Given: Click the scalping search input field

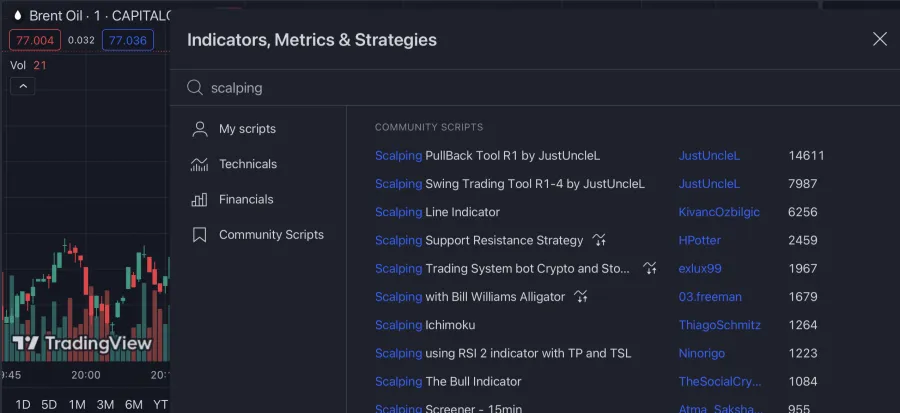Looking at the screenshot, I should coord(500,88).
